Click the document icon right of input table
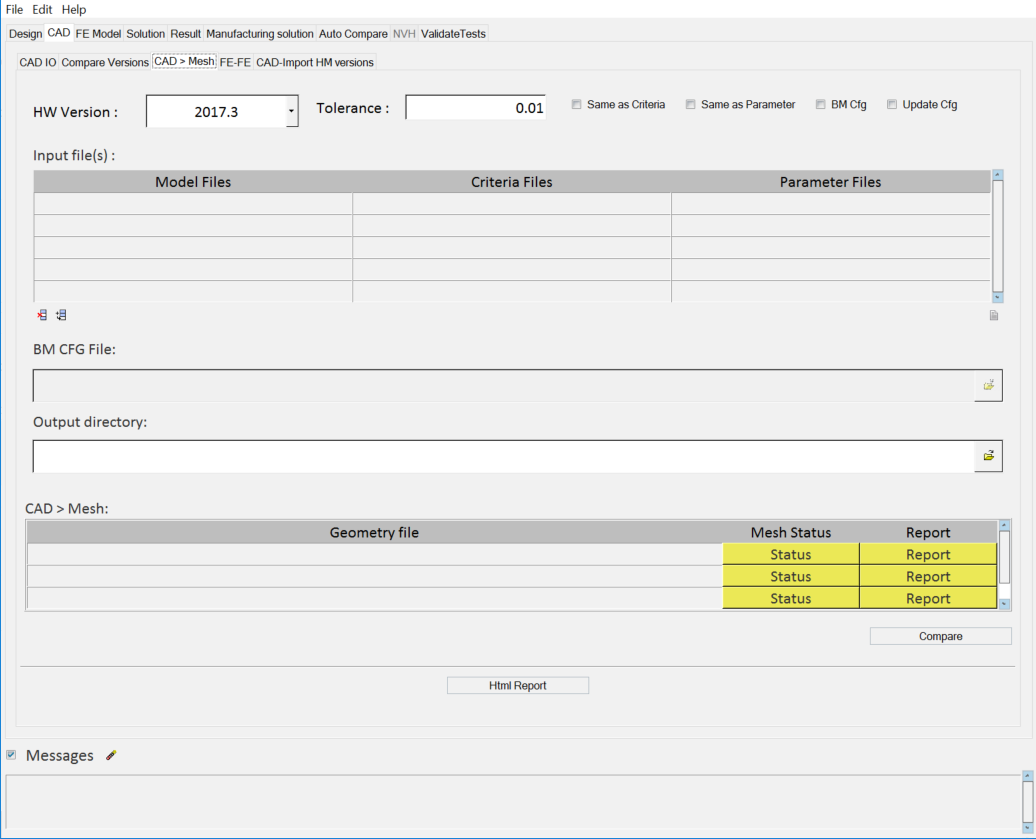 [x=993, y=316]
